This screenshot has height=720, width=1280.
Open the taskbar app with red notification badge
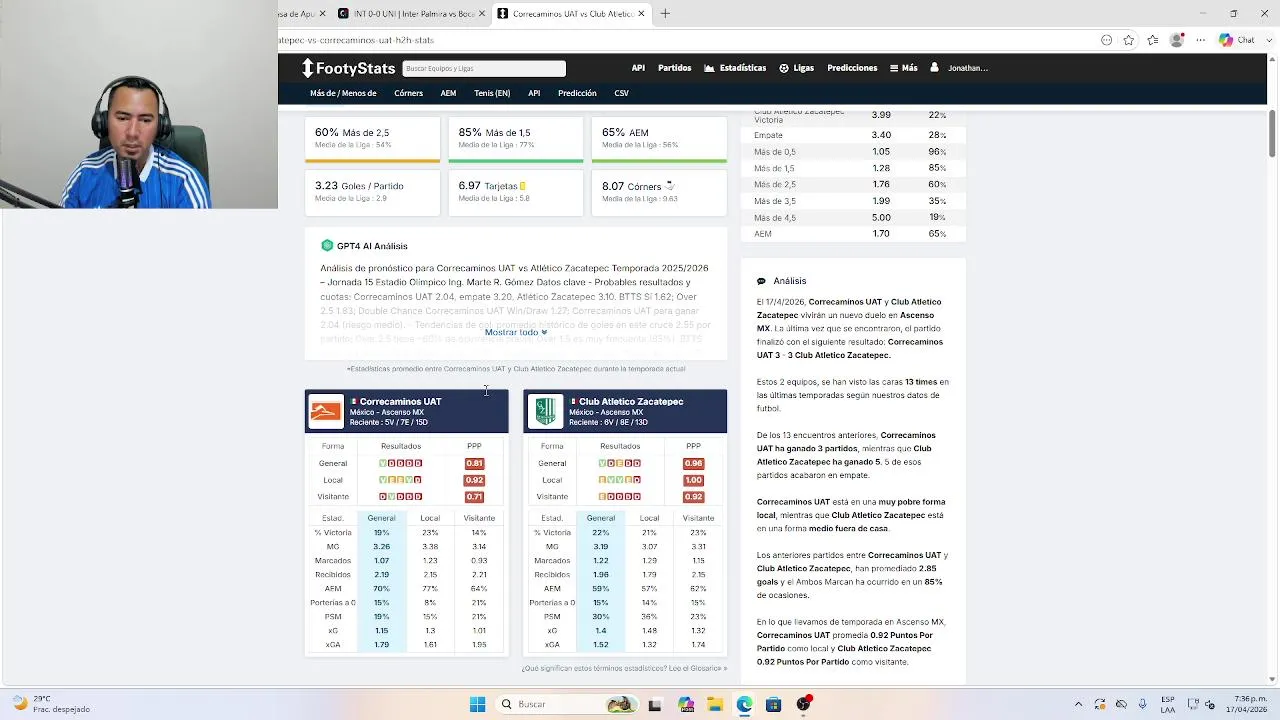click(803, 704)
